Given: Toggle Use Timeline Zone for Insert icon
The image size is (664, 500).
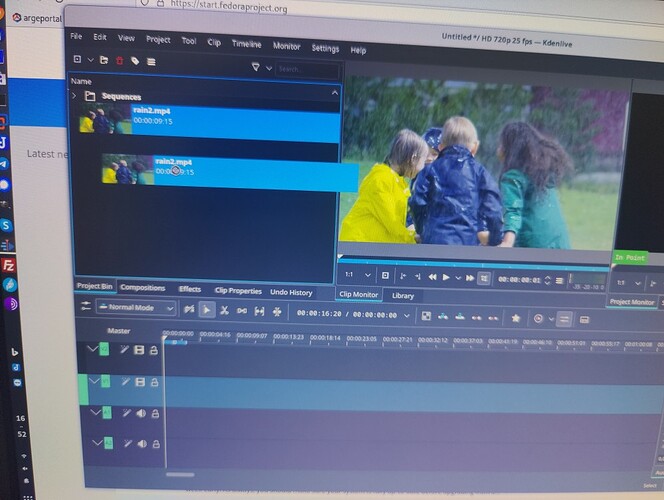Looking at the screenshot, I should point(189,309).
